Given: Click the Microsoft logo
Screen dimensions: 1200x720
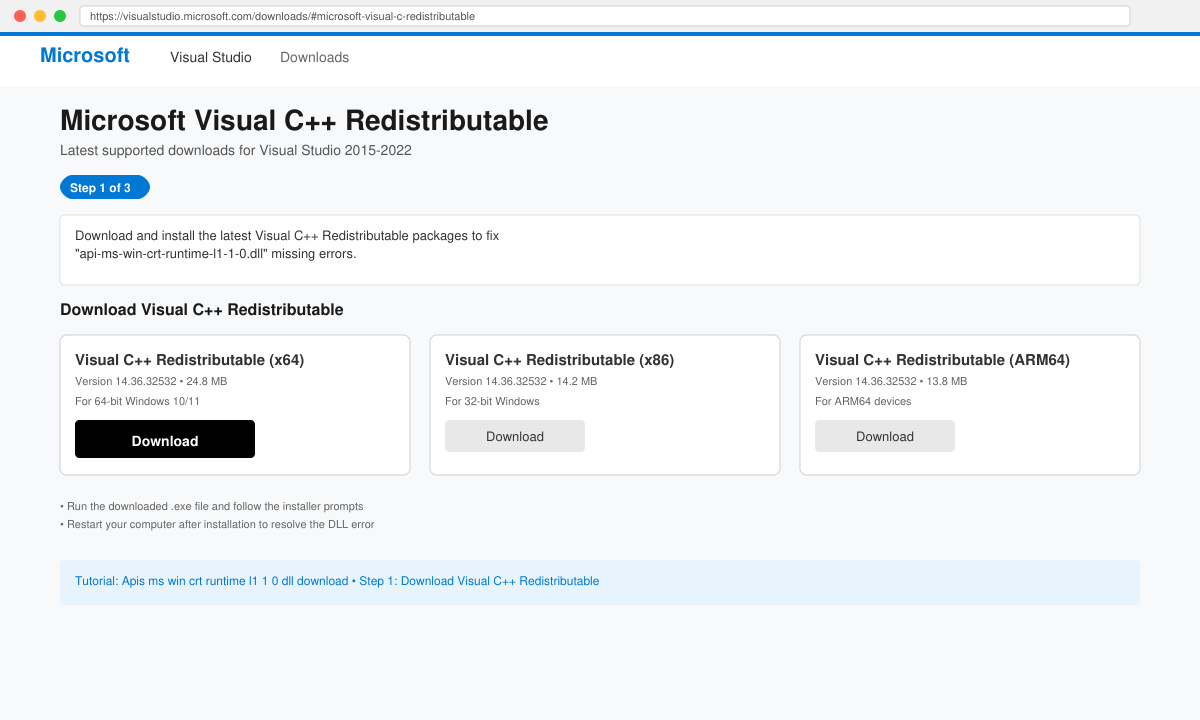Looking at the screenshot, I should pos(85,56).
